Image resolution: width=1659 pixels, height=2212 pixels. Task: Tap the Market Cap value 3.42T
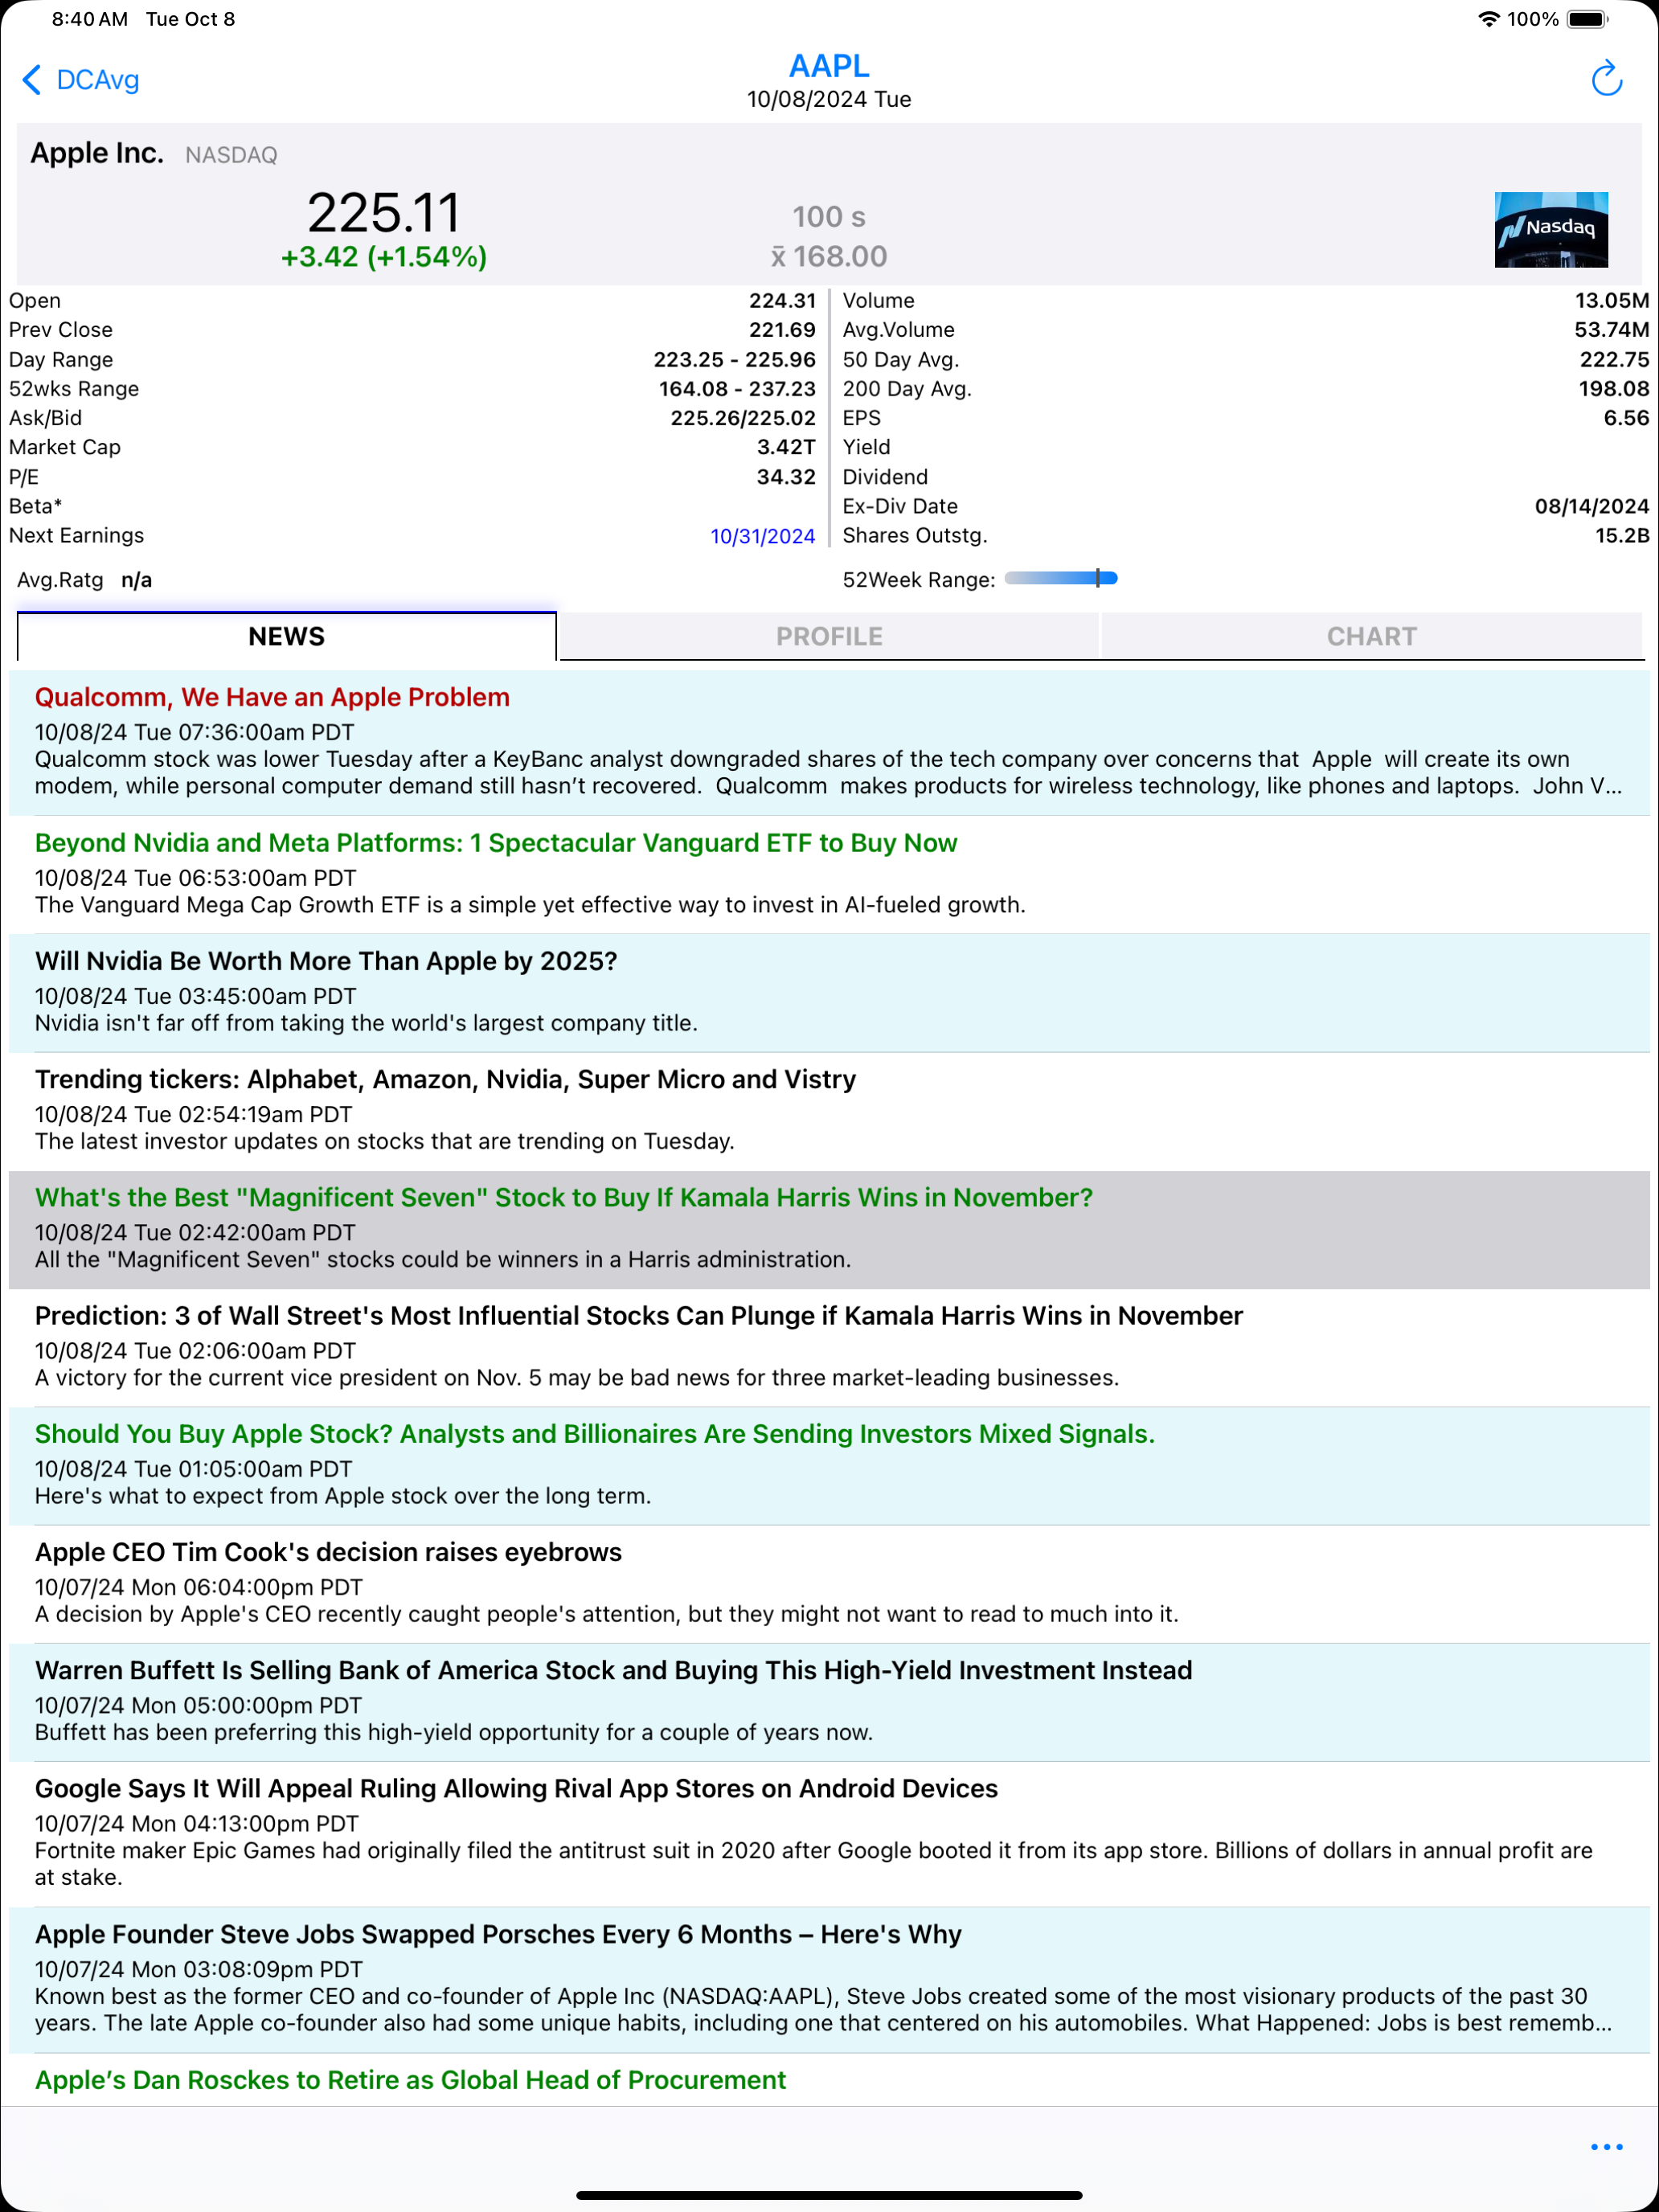(x=786, y=447)
